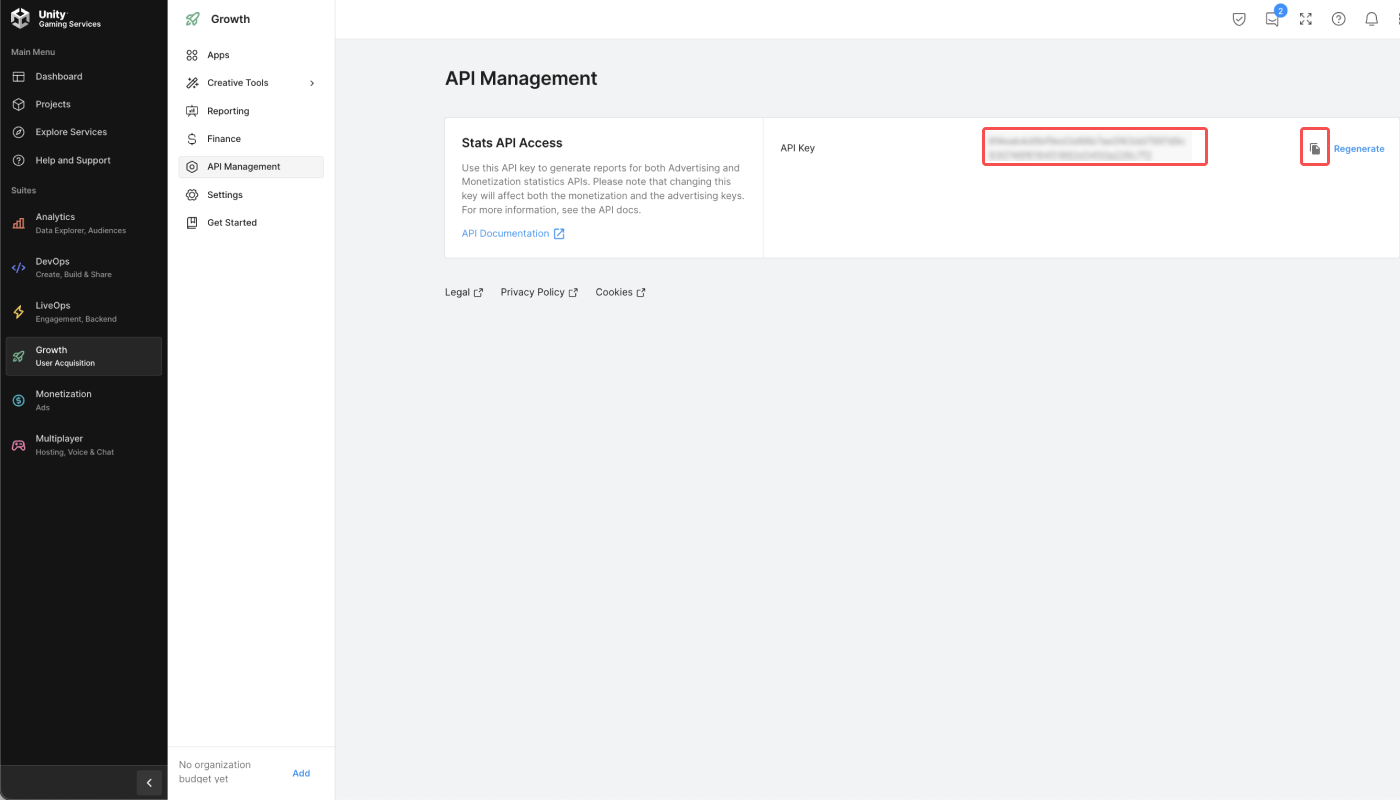The image size is (1400, 800).
Task: Toggle fullscreen with the expand icon
Action: (x=1305, y=18)
